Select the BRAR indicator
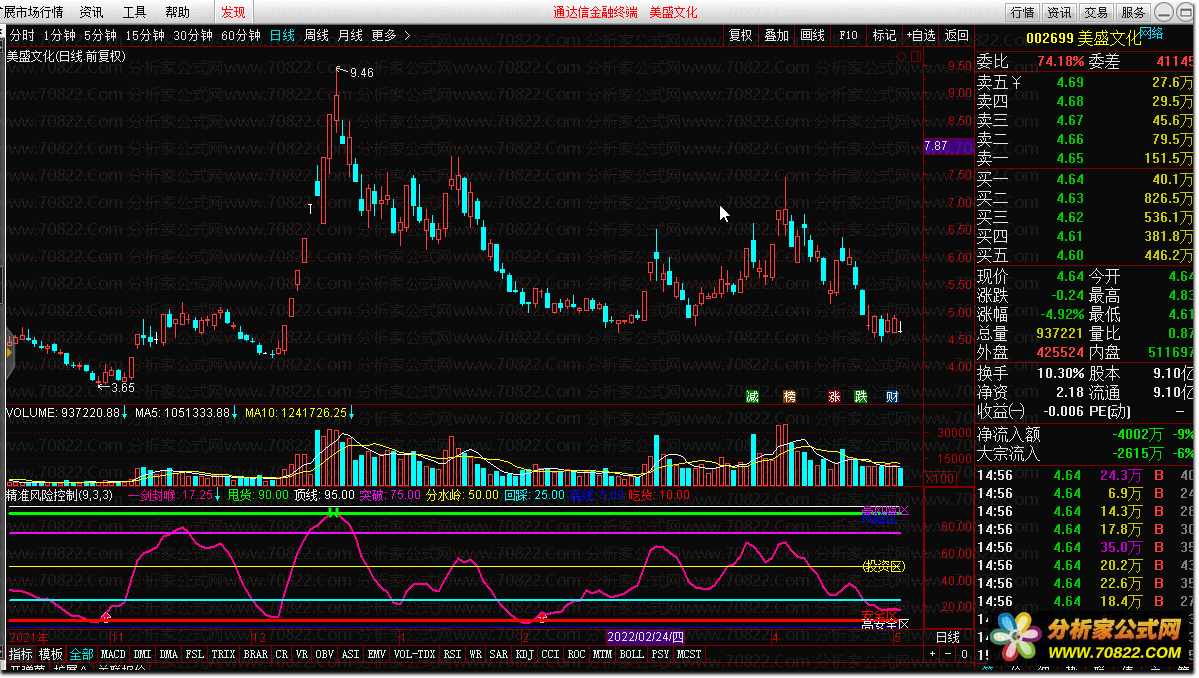Screen dimensions: 1199x678 255,654
